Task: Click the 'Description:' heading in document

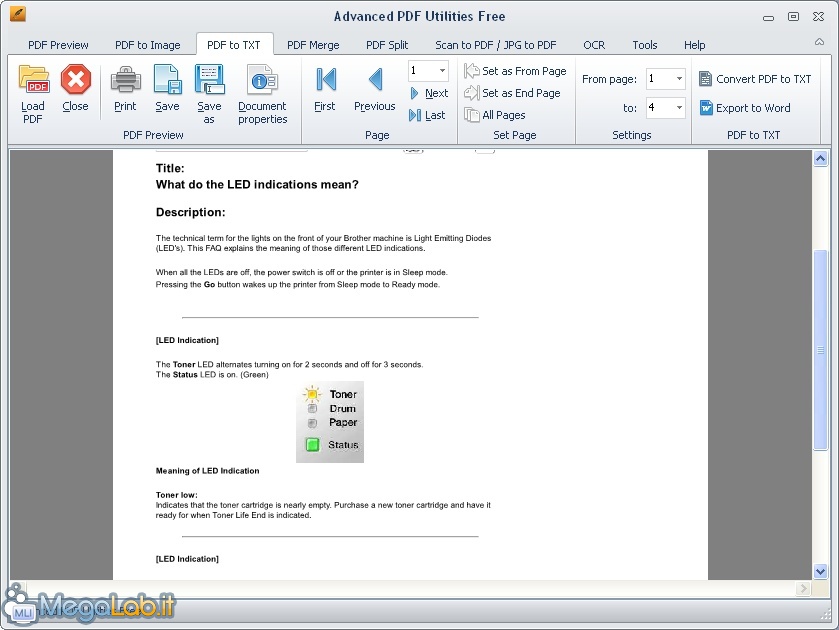Action: [x=190, y=212]
